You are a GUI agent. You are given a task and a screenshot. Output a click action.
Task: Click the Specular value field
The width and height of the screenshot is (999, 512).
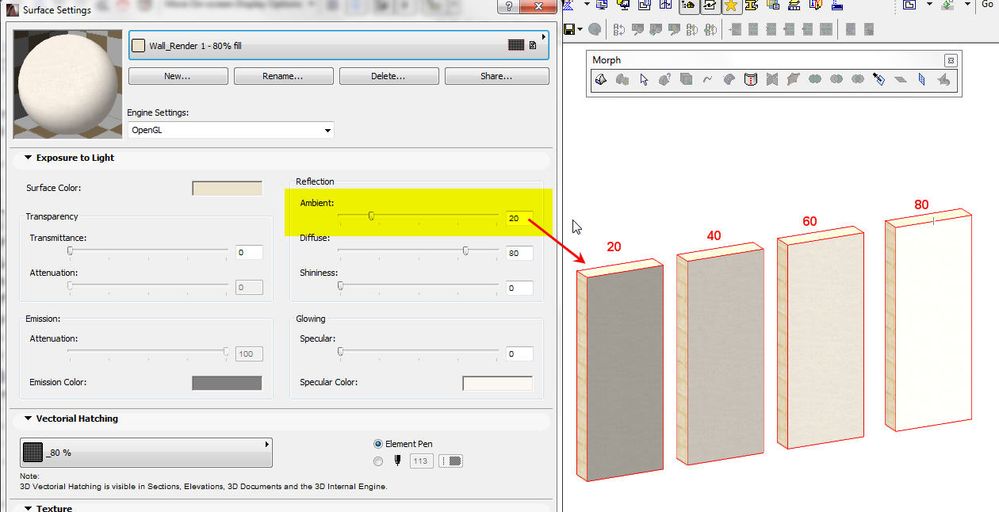pos(519,353)
